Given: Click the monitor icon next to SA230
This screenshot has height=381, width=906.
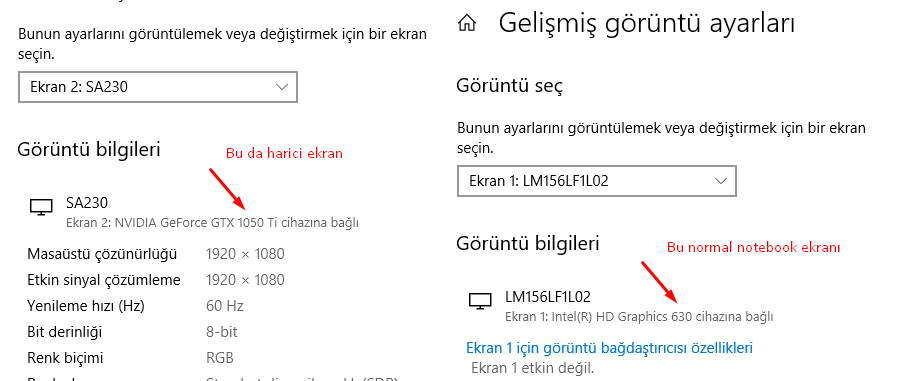Looking at the screenshot, I should [x=40, y=206].
